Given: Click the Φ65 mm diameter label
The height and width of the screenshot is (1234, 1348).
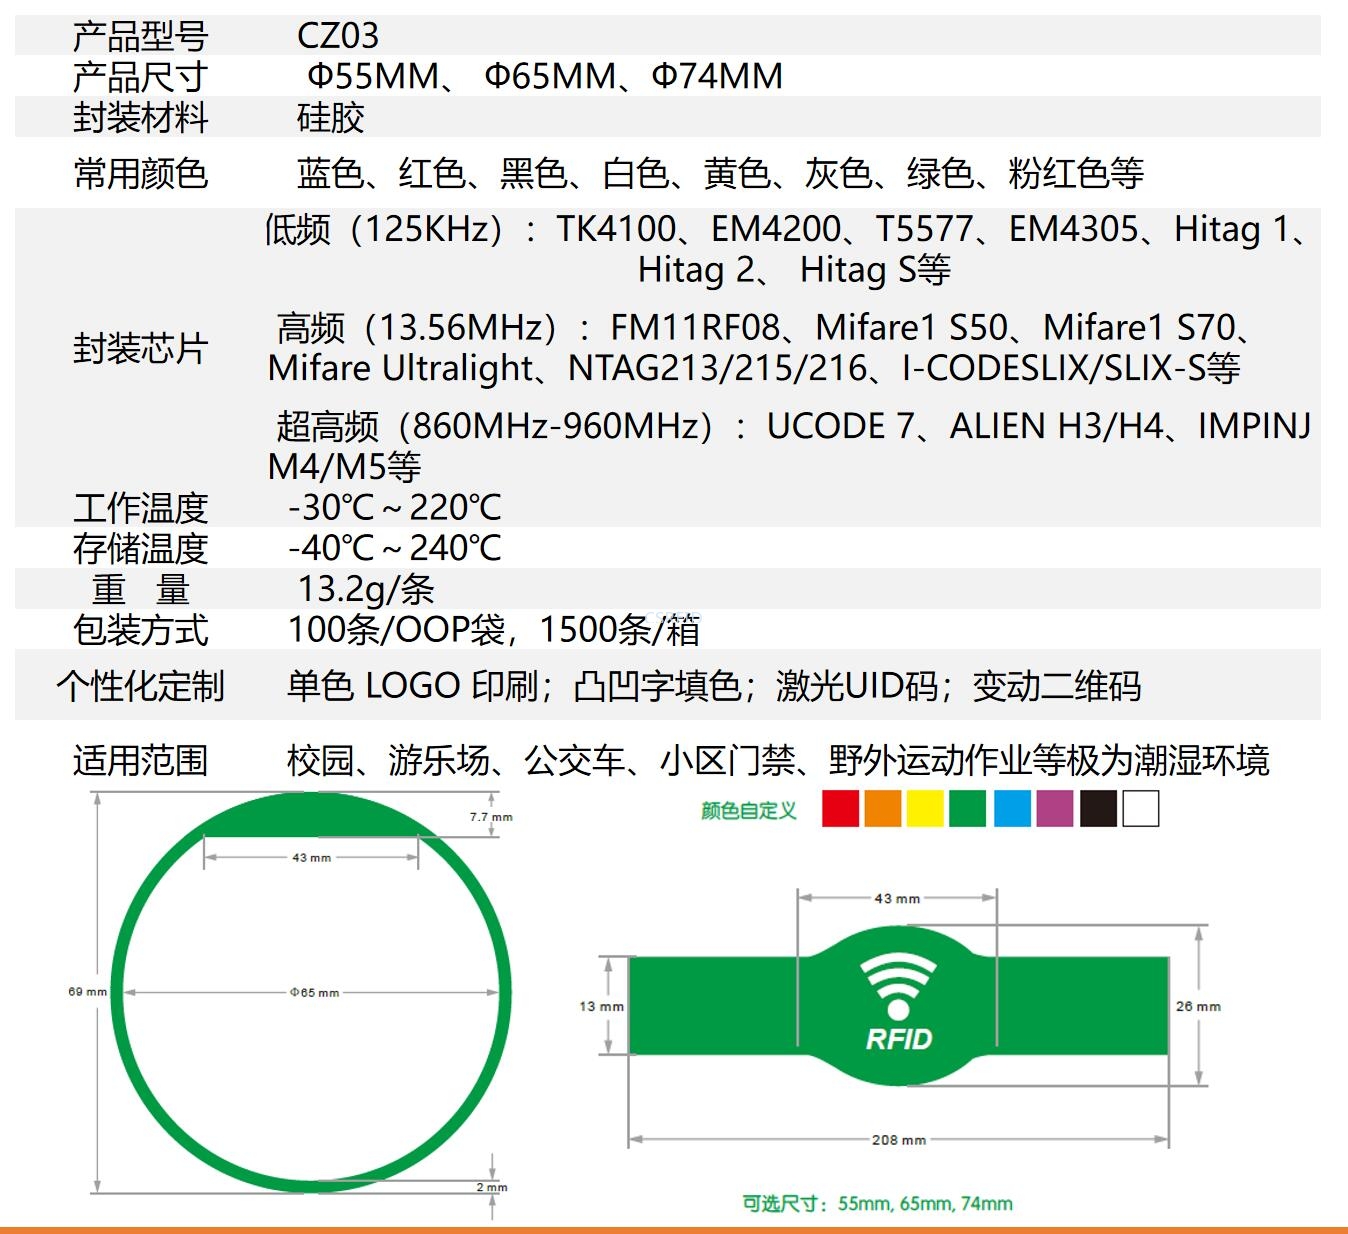Looking at the screenshot, I should 314,993.
